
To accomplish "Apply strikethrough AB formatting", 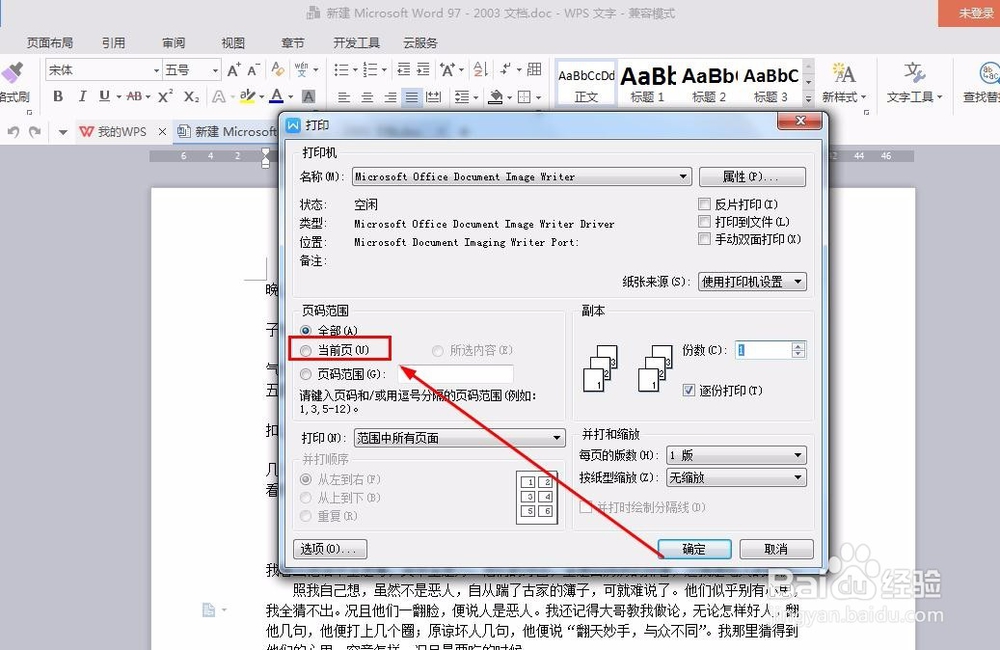I will pos(134,96).
